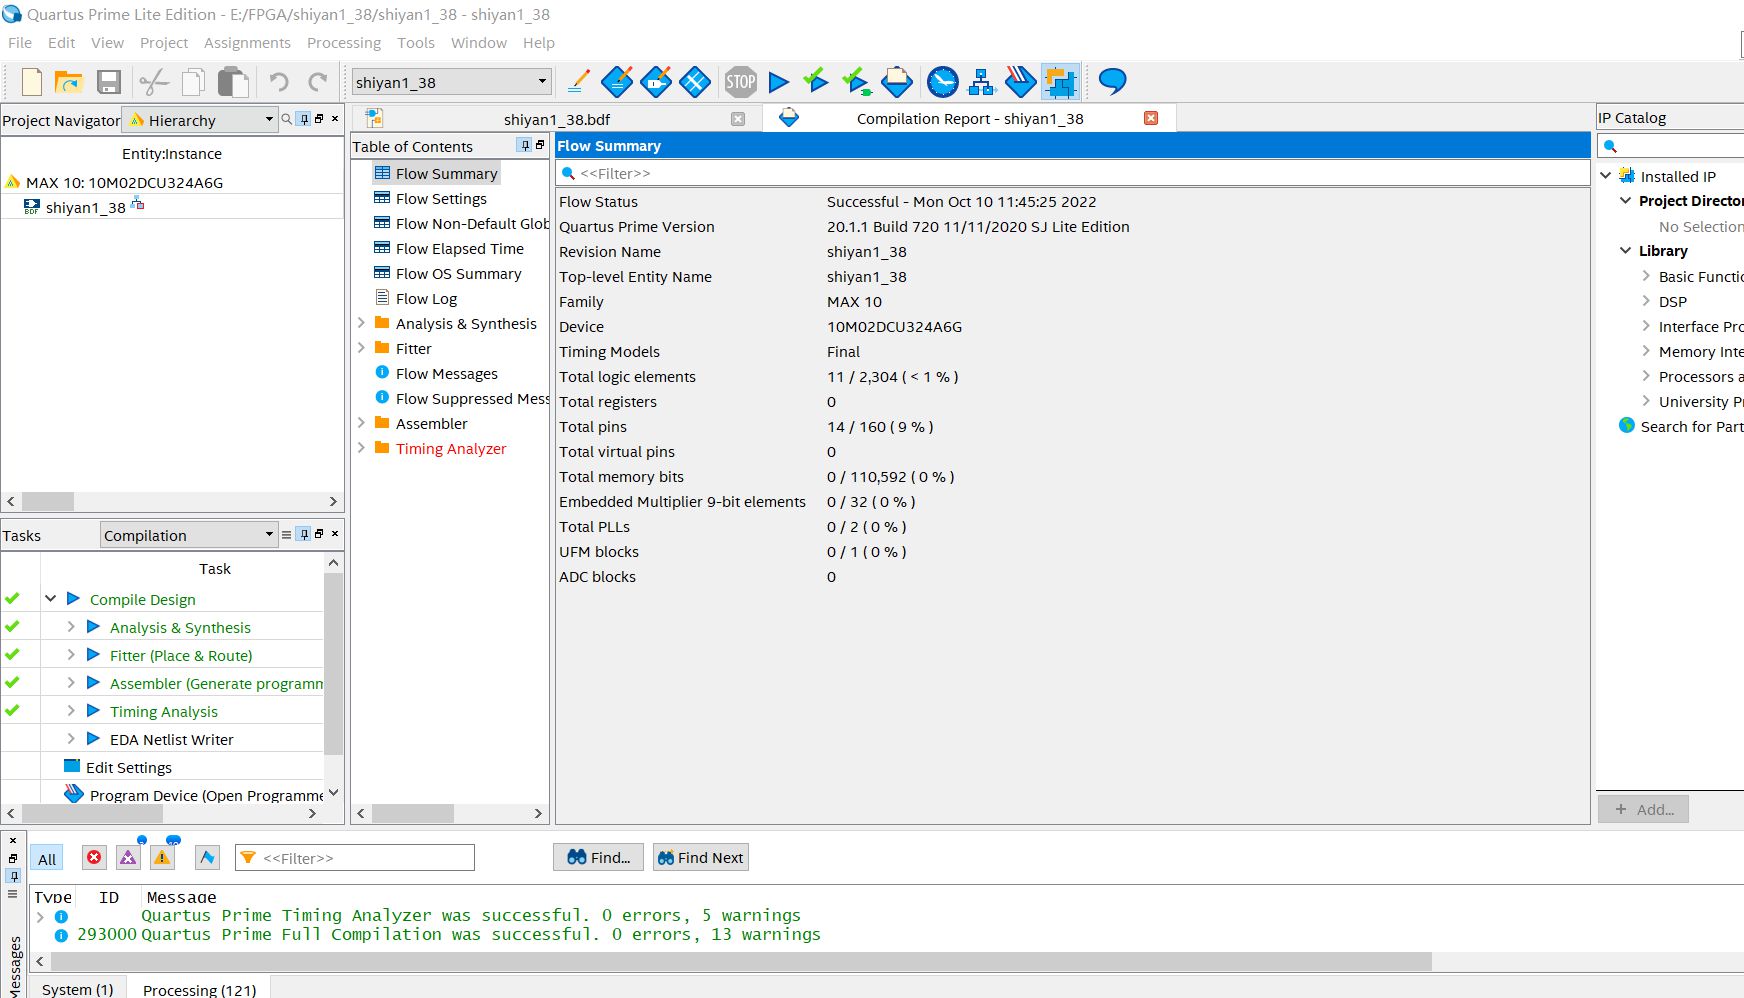The height and width of the screenshot is (998, 1744).
Task: Click the Add... button in IP Catalog
Action: coord(1643,809)
